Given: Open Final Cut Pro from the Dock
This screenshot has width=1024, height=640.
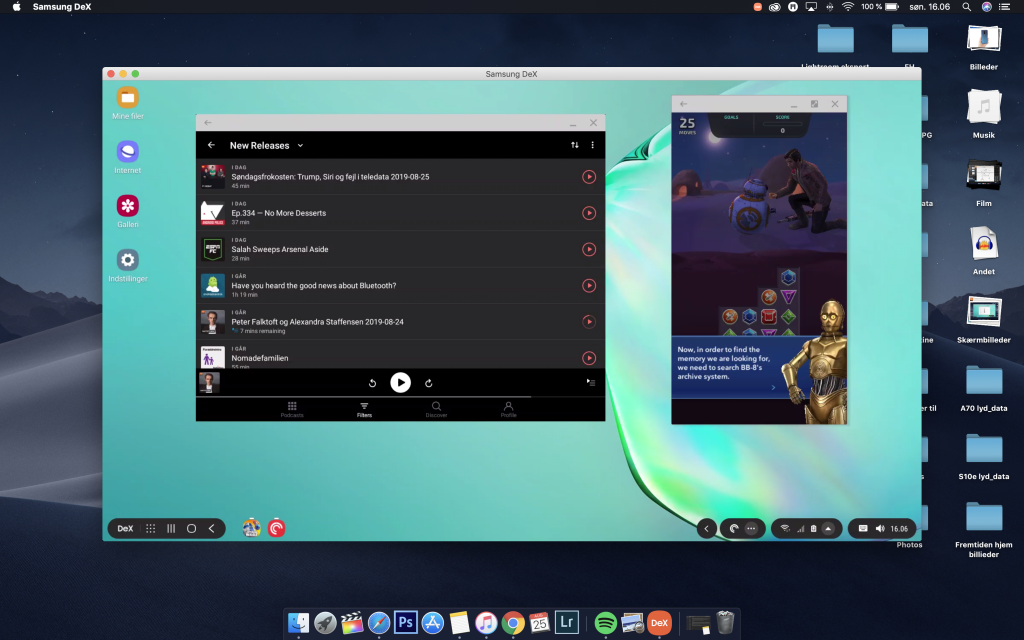Looking at the screenshot, I should pos(352,622).
